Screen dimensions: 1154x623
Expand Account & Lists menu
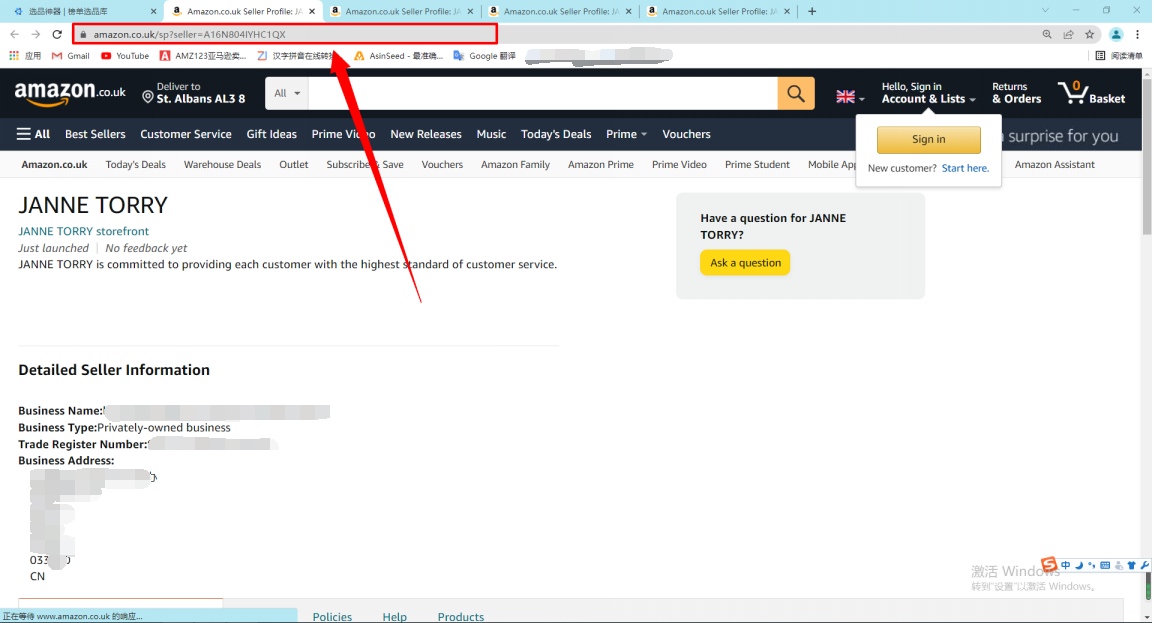coord(928,93)
